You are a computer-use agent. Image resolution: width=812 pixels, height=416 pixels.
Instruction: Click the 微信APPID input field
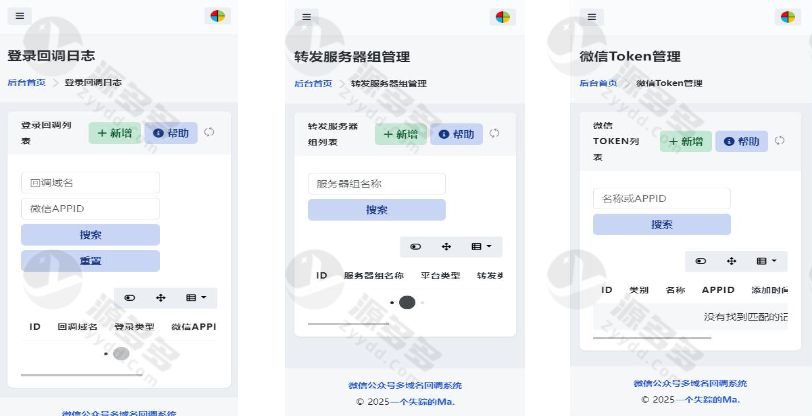pyautogui.click(x=91, y=209)
